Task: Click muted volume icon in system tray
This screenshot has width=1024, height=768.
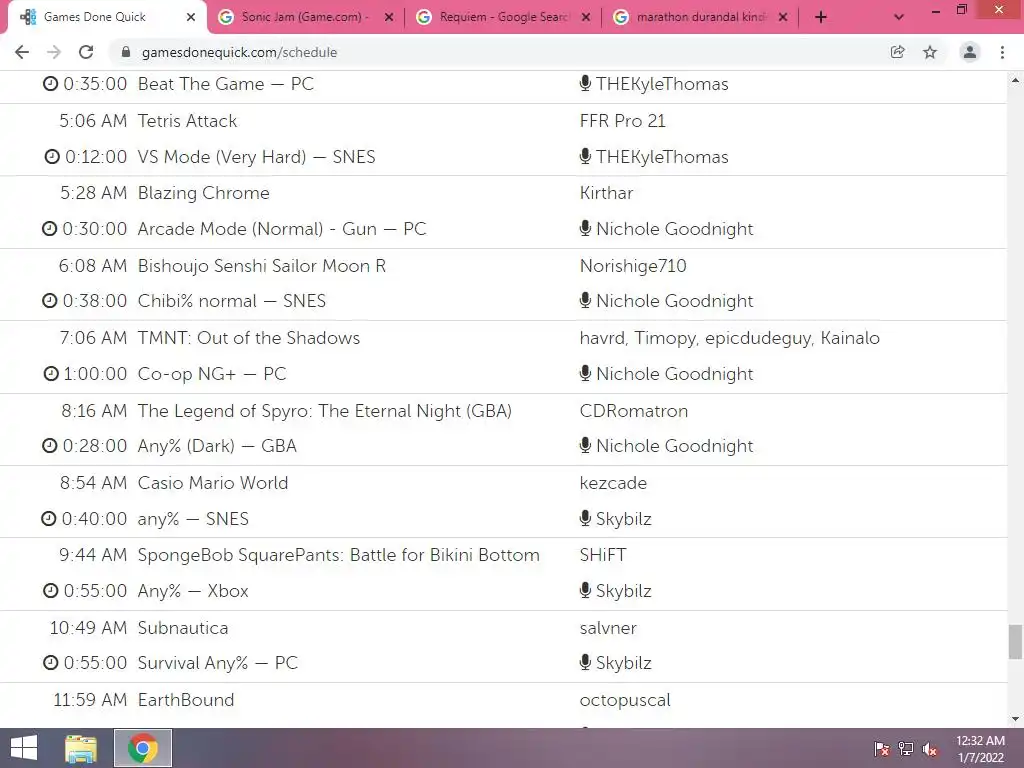Action: (x=930, y=749)
